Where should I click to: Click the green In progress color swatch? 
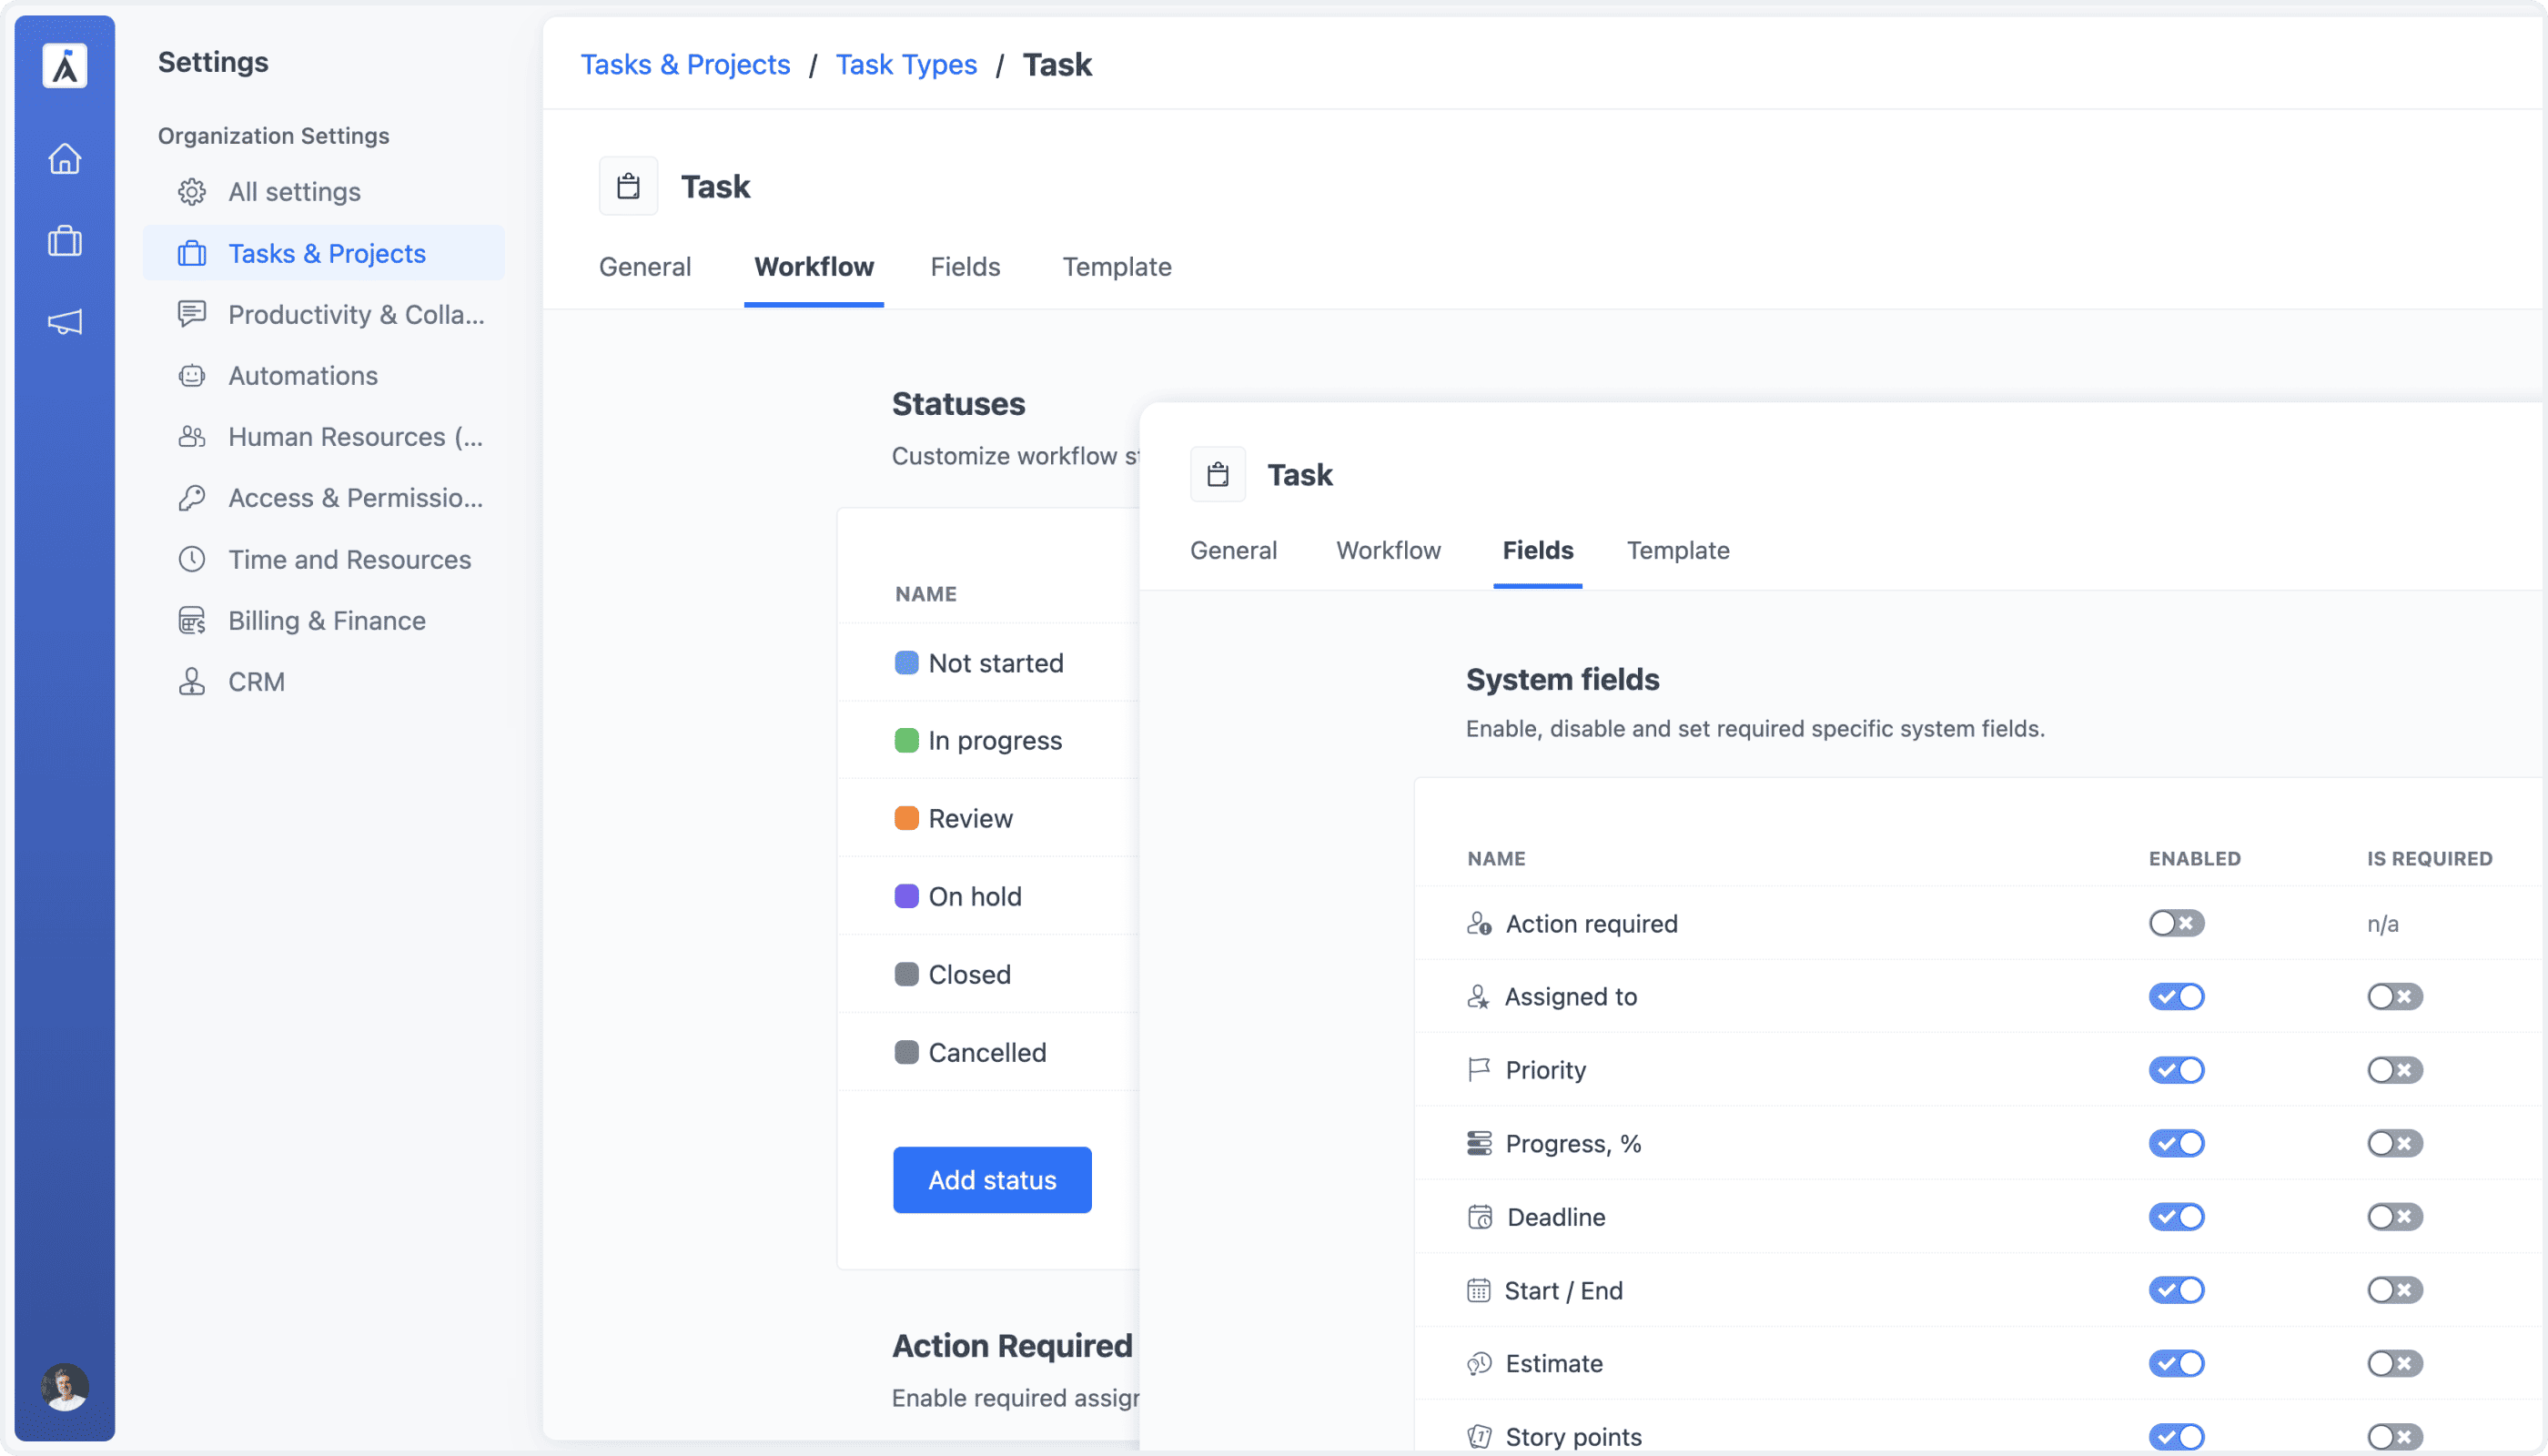pyautogui.click(x=906, y=740)
